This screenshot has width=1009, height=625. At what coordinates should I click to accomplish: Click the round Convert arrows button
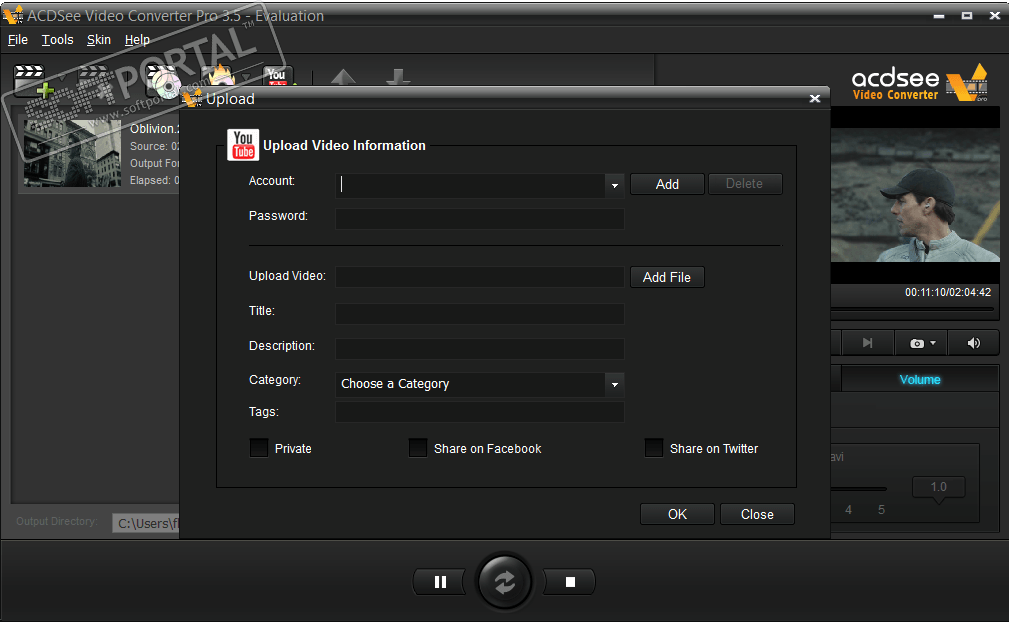click(x=504, y=582)
